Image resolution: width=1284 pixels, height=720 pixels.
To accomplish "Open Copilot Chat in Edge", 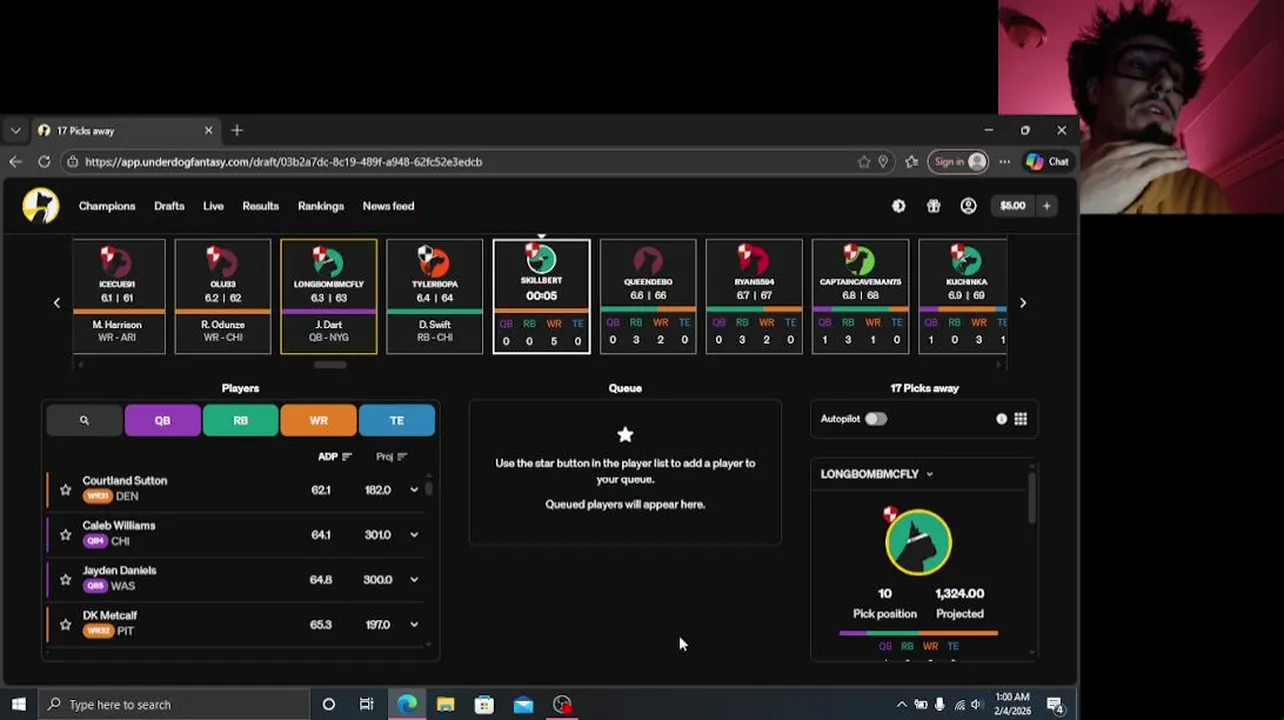I will [x=1047, y=161].
